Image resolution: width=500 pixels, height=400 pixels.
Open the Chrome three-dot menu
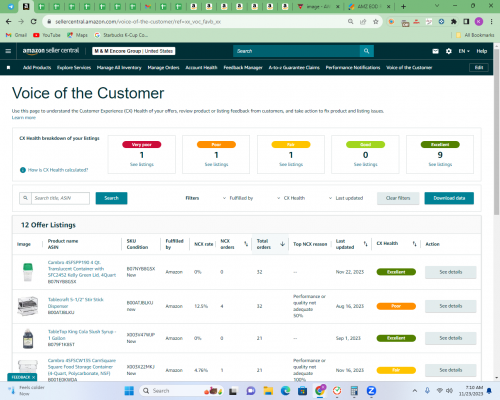(491, 22)
